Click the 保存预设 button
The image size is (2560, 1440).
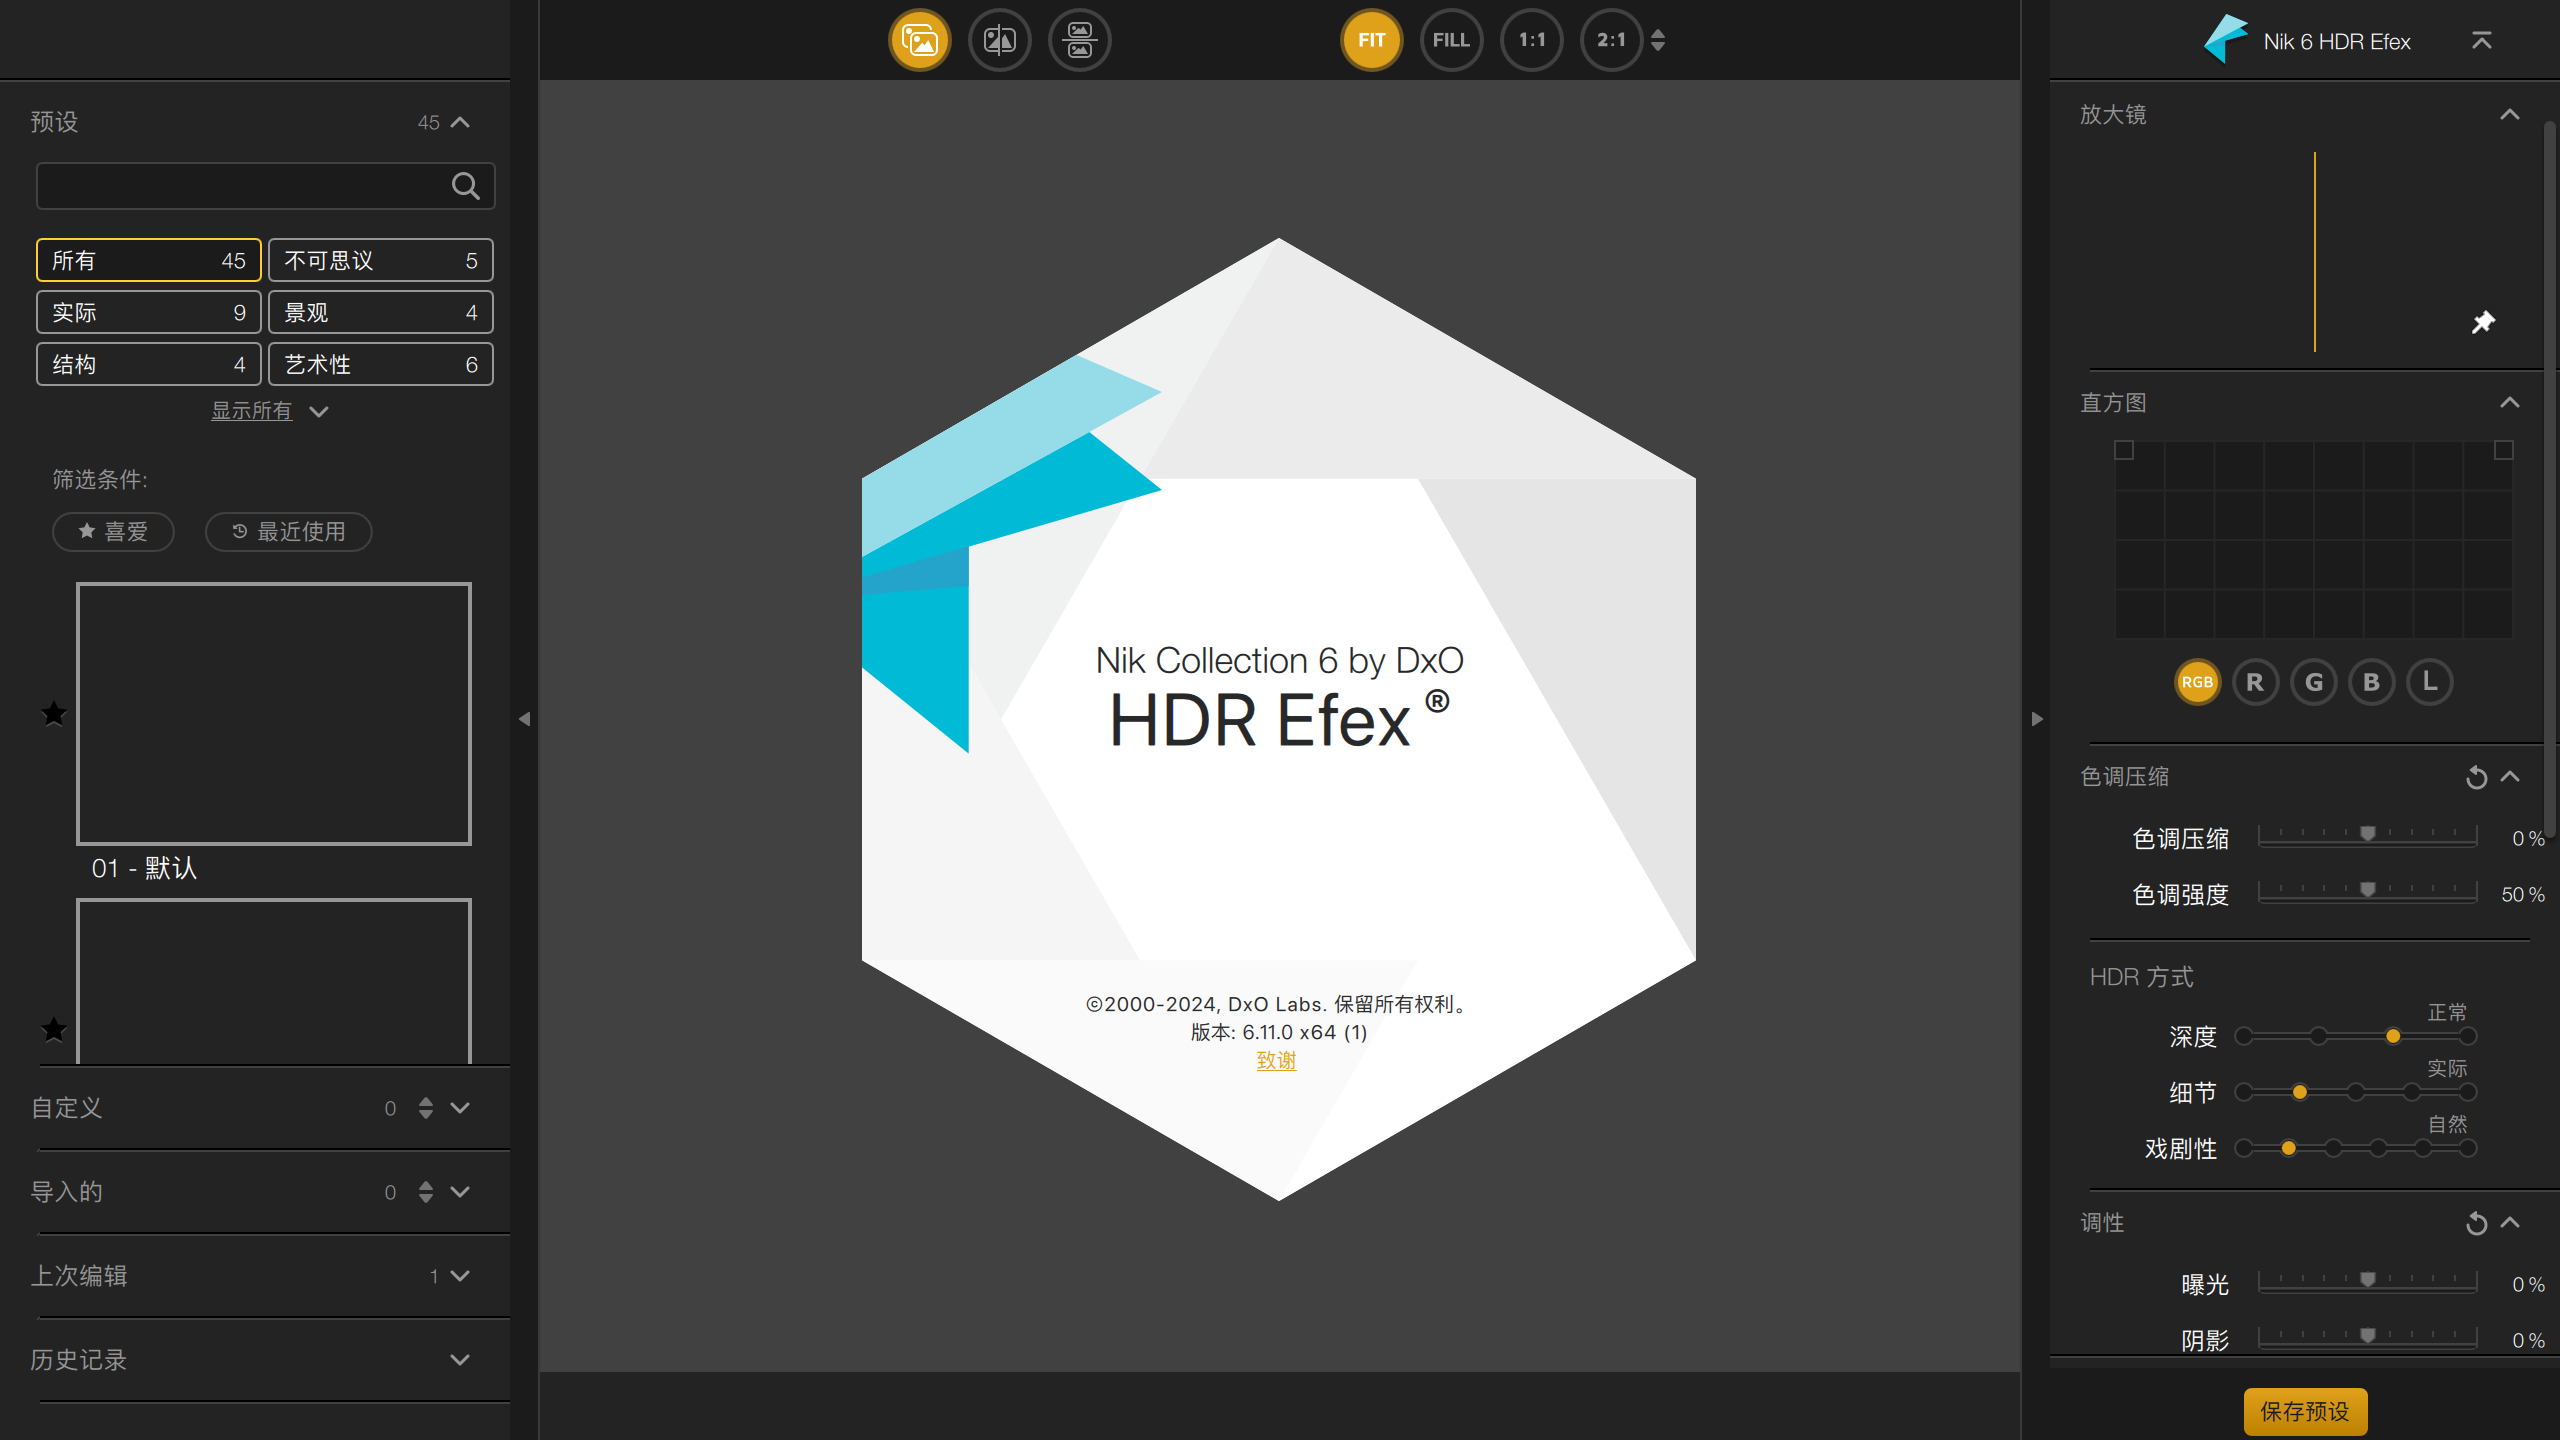tap(2304, 1411)
